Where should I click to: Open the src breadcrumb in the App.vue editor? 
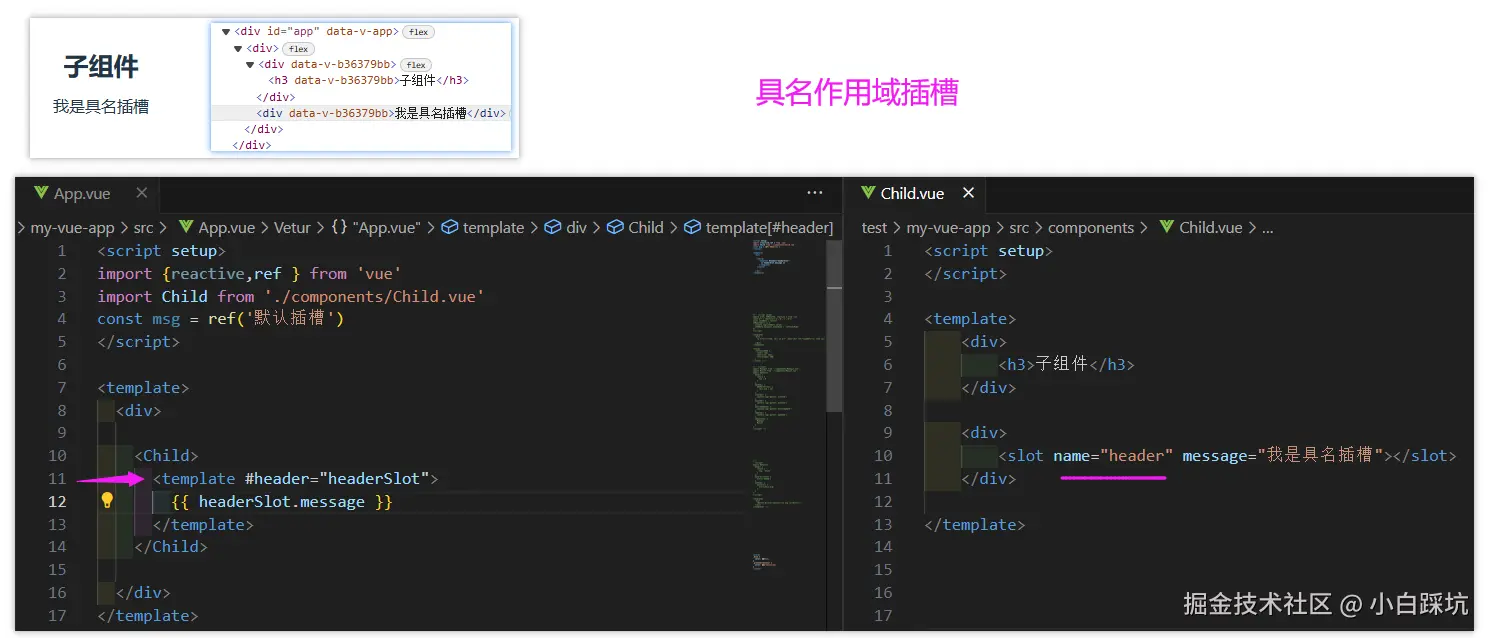click(144, 227)
